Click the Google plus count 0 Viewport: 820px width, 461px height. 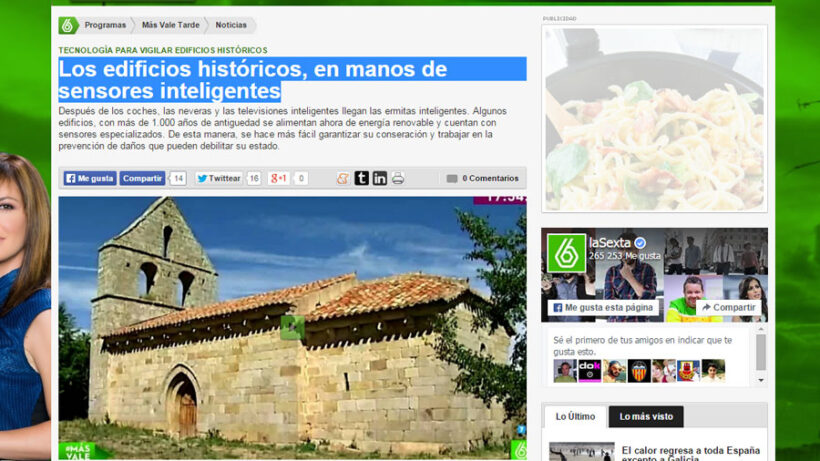coord(301,178)
